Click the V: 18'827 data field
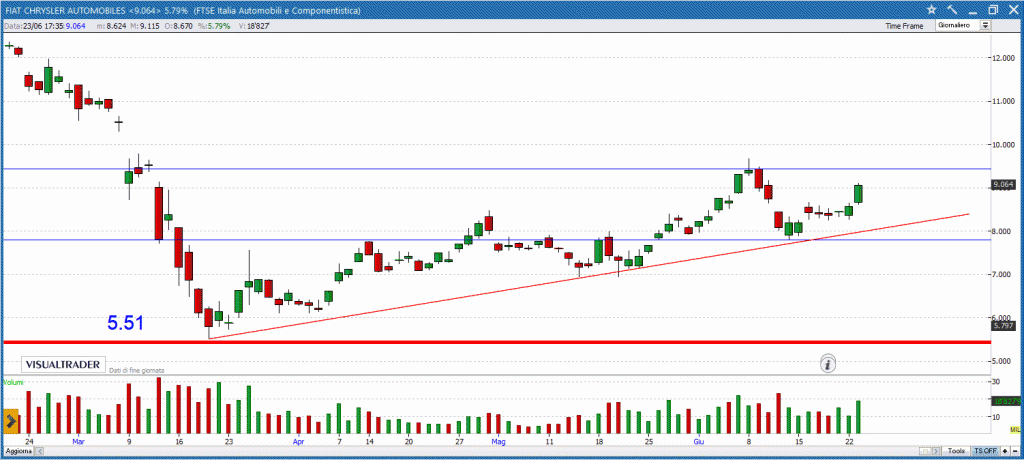Viewport: 1024px width, 460px height. [255, 25]
